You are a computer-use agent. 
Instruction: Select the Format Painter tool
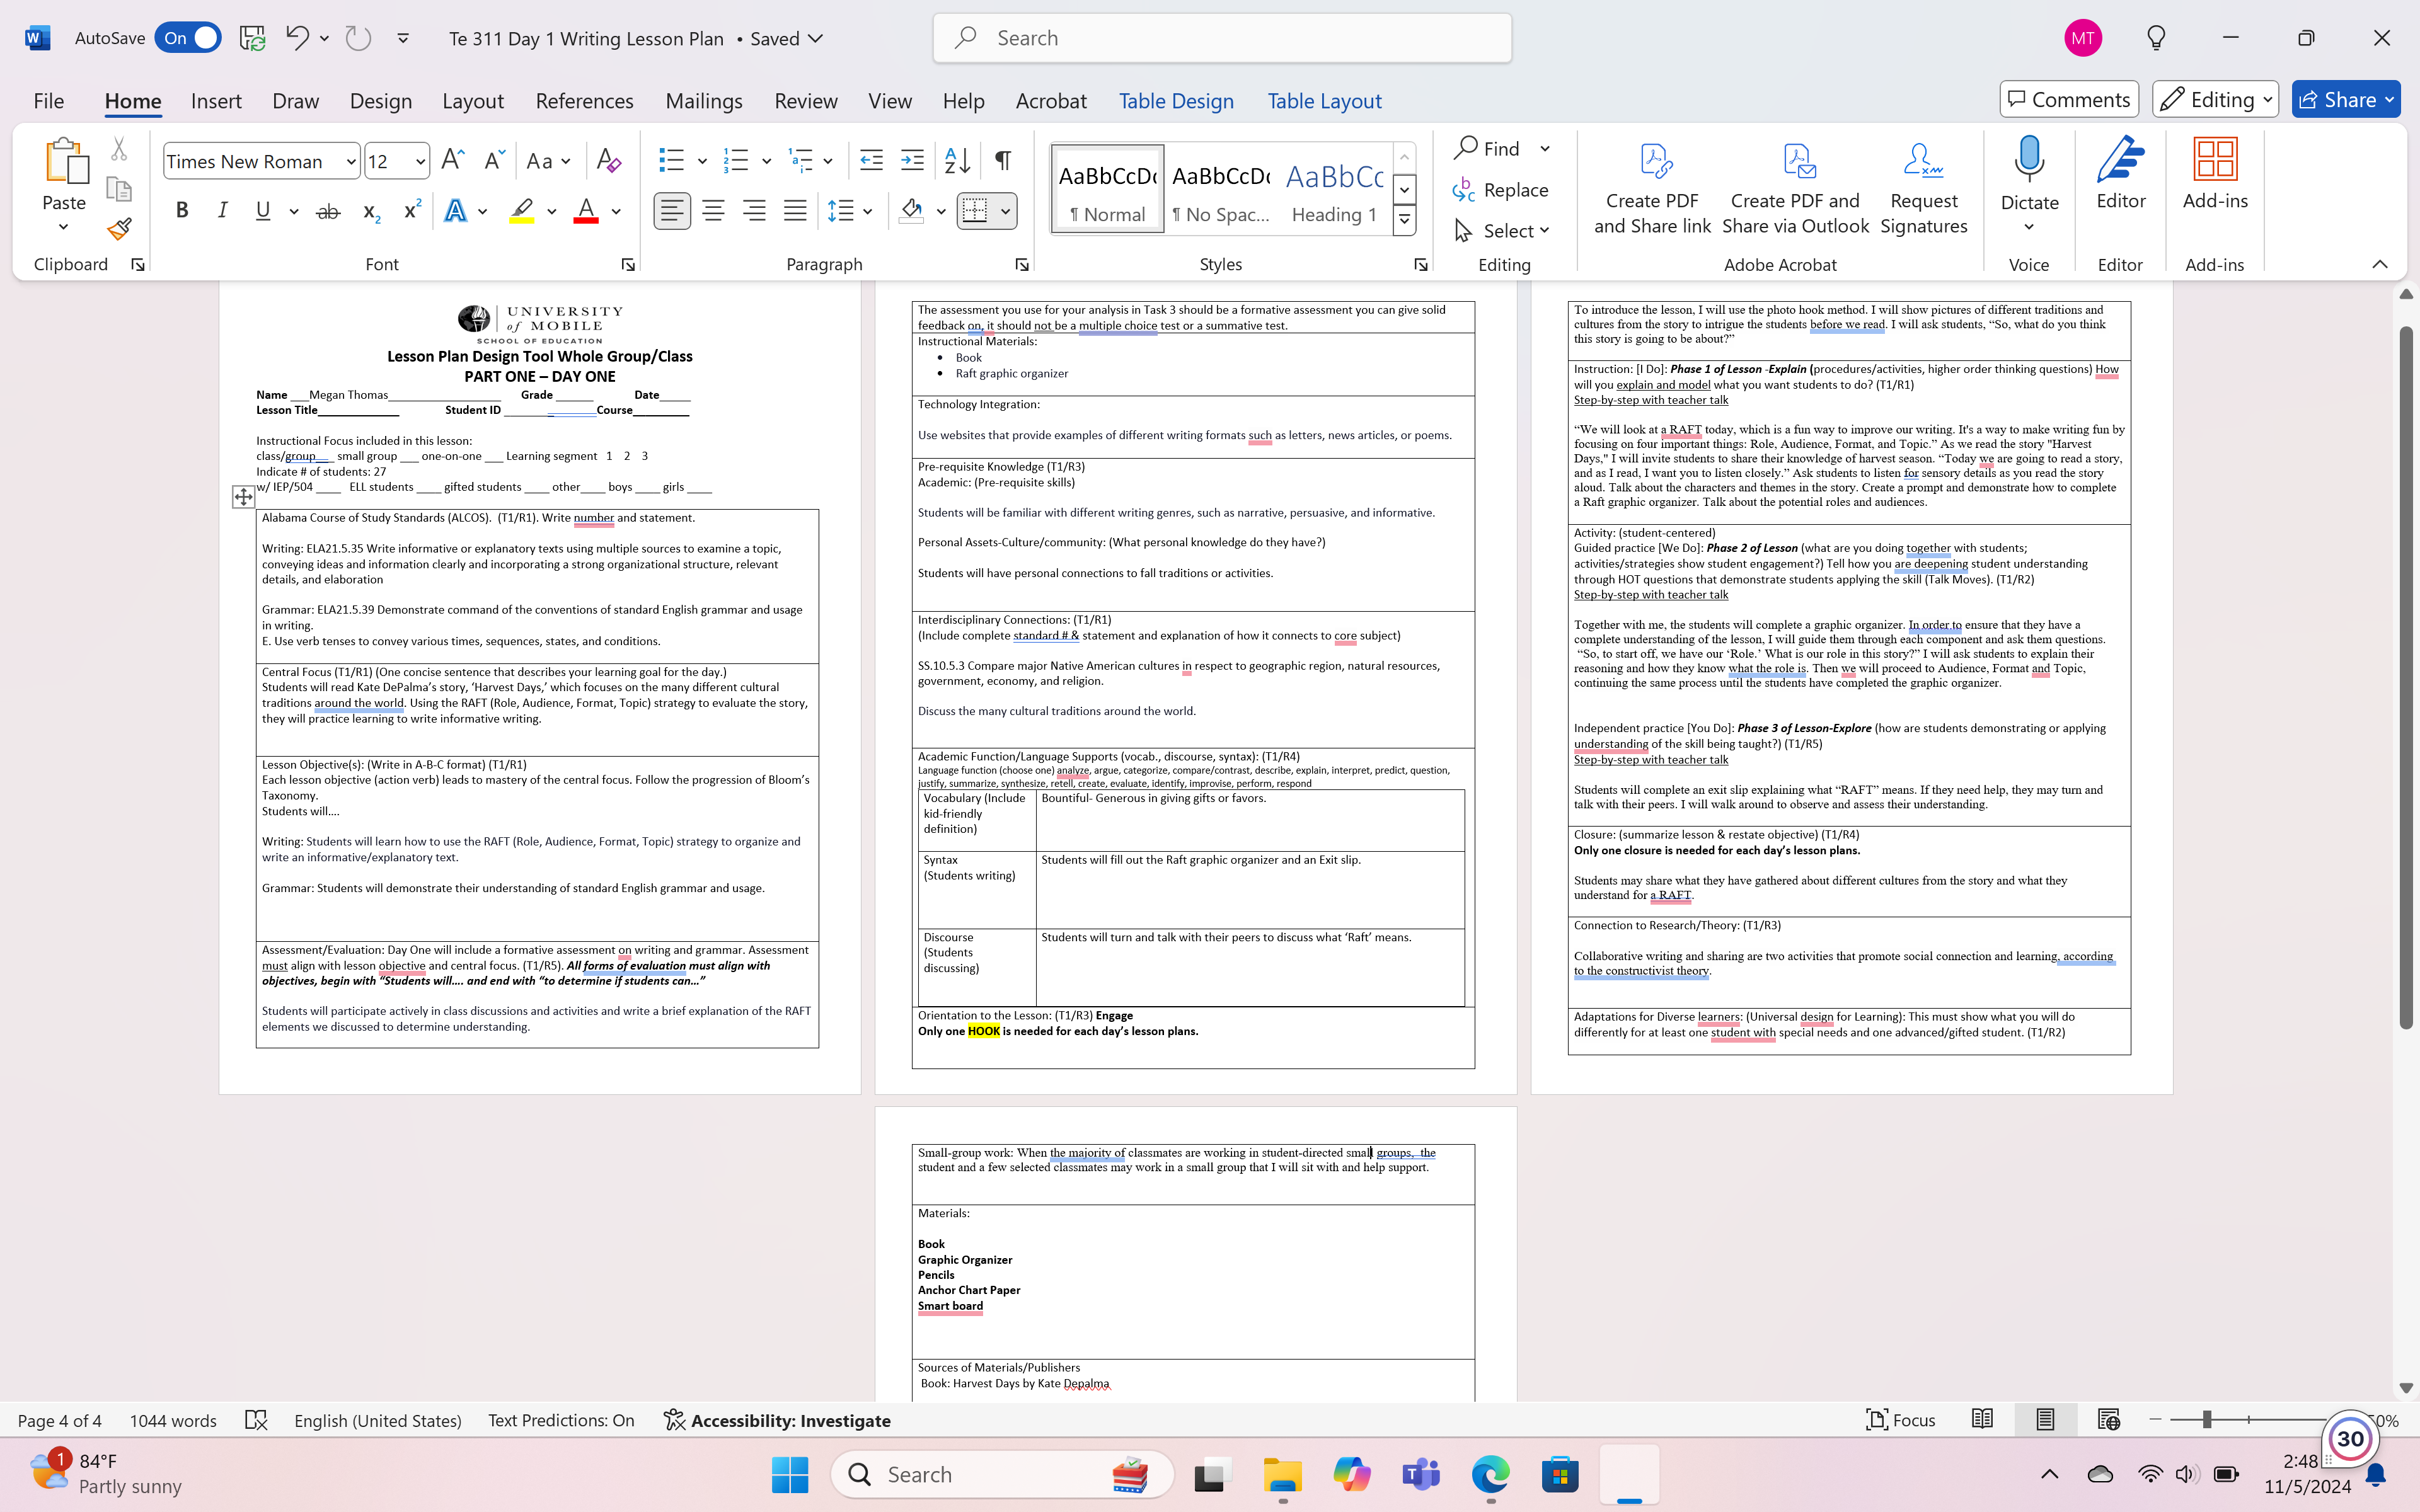119,228
